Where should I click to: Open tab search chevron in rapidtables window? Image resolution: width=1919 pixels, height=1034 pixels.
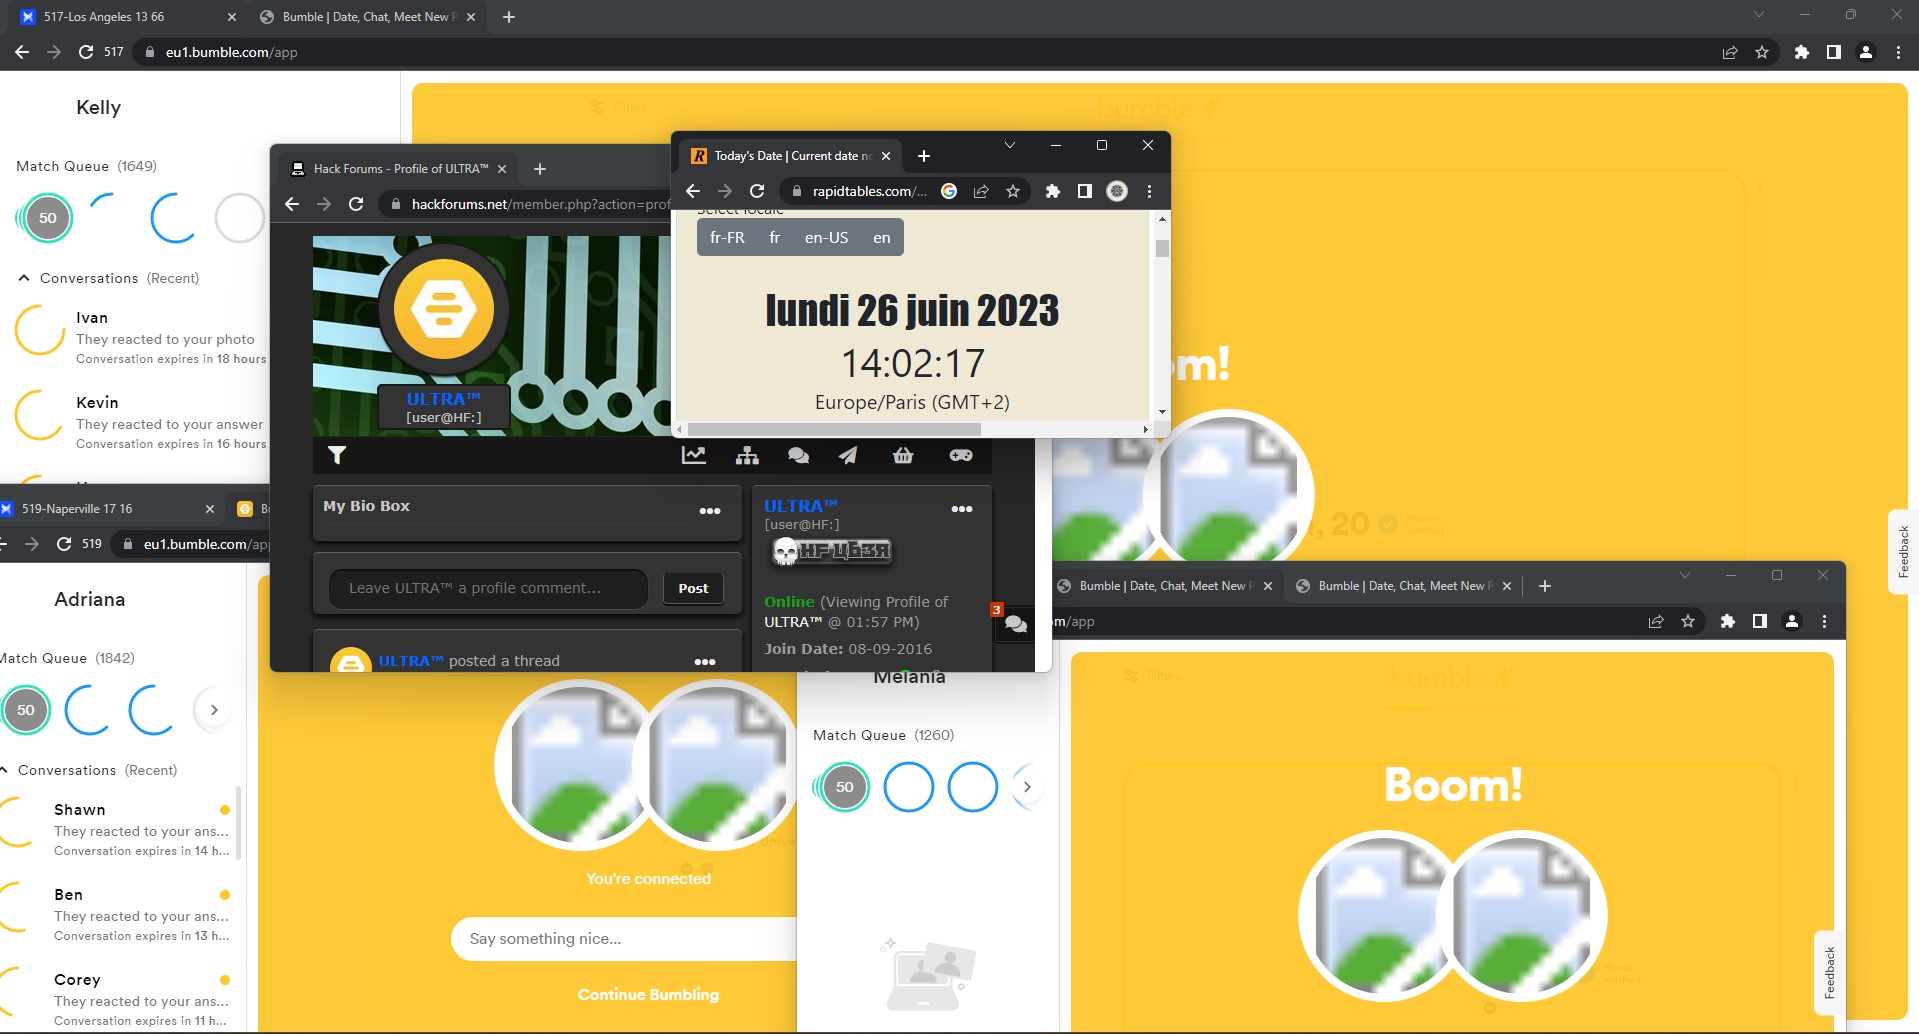[x=1010, y=145]
